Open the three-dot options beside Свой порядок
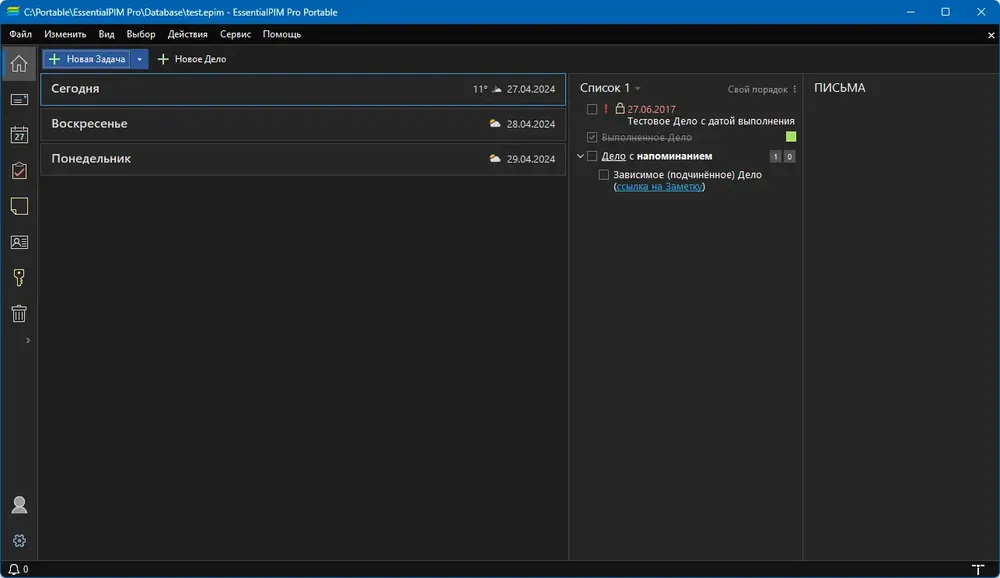Screen dimensions: 1000x578 coord(795,89)
